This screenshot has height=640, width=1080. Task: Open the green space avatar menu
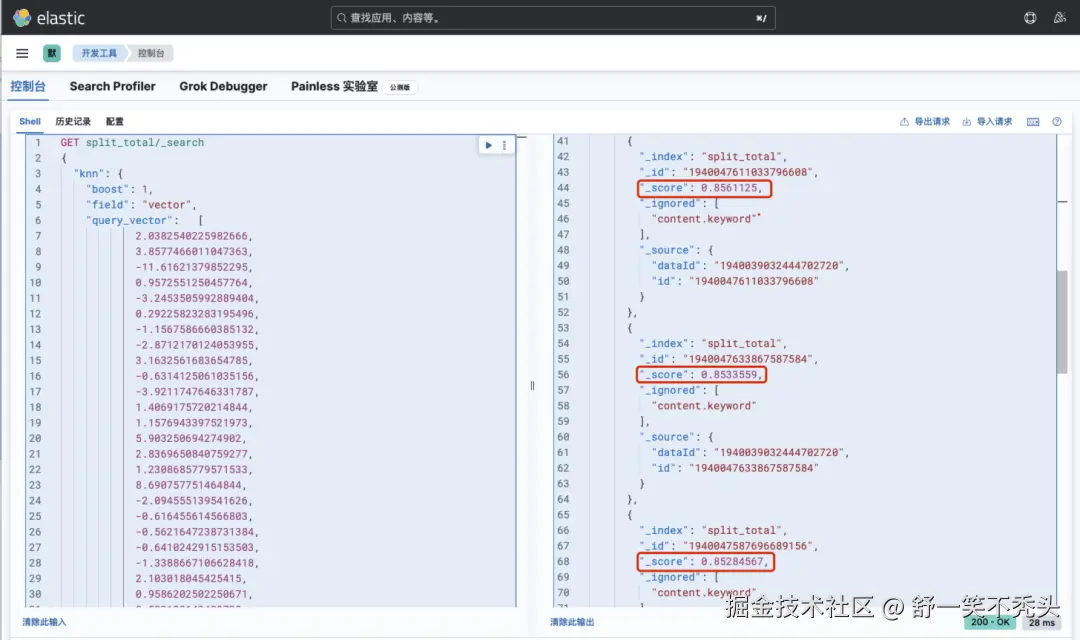(52, 53)
